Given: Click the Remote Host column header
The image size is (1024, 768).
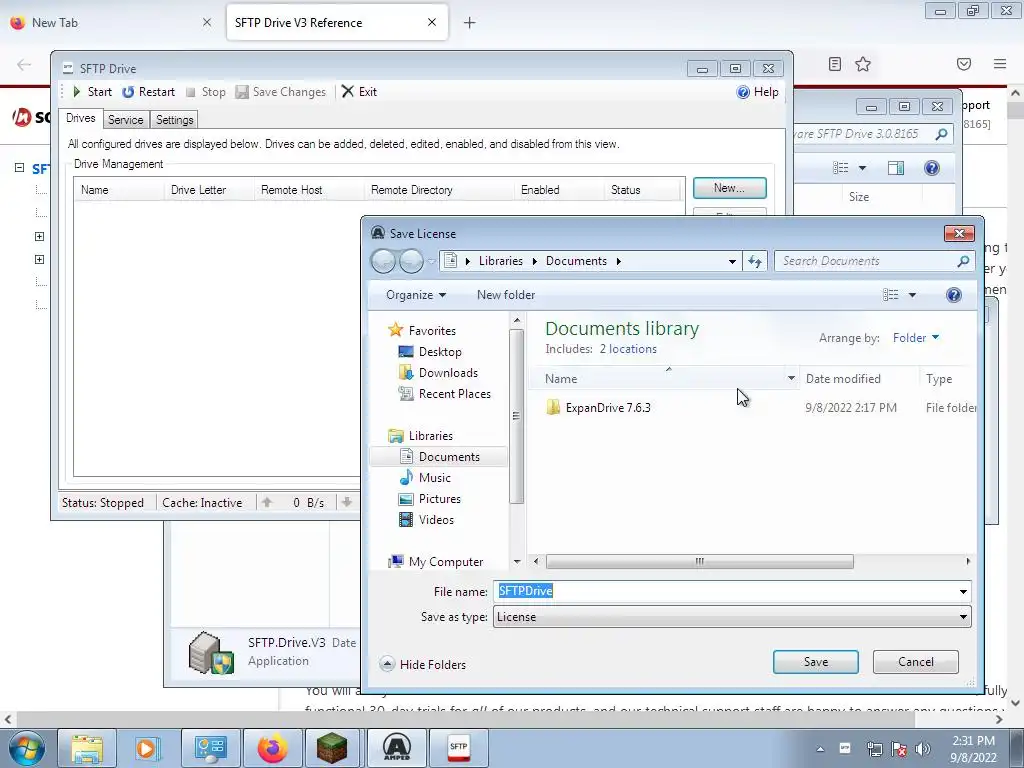Looking at the screenshot, I should coord(308,190).
